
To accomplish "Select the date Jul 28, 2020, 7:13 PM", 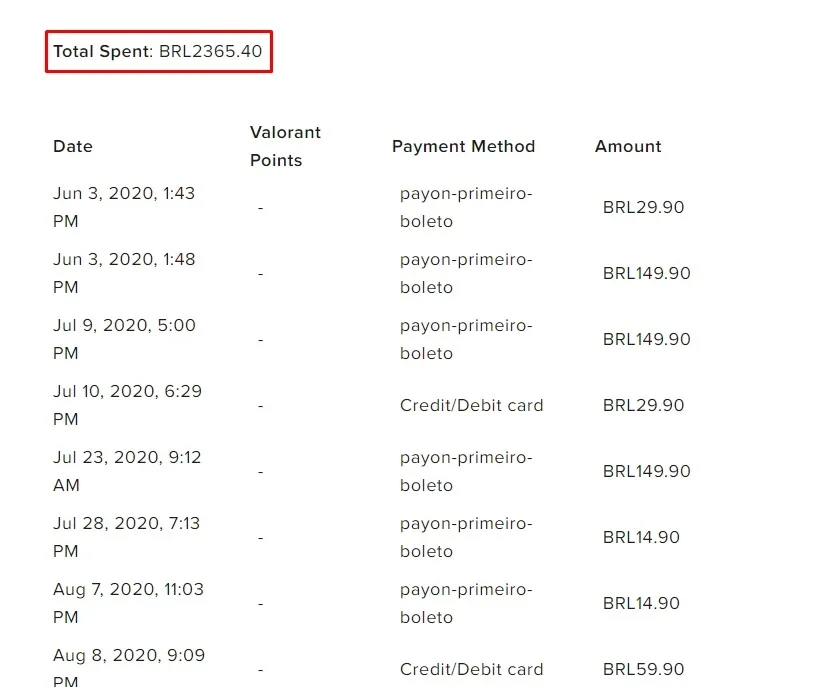I will click(127, 537).
